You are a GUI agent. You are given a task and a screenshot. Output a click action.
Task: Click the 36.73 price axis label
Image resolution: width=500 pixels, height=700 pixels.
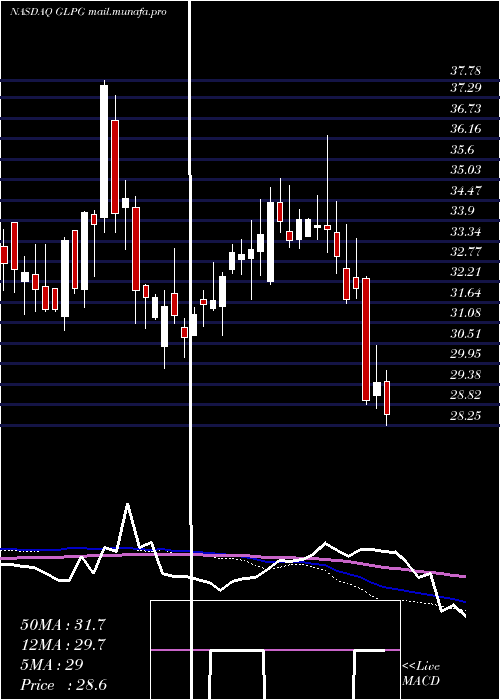[x=466, y=109]
